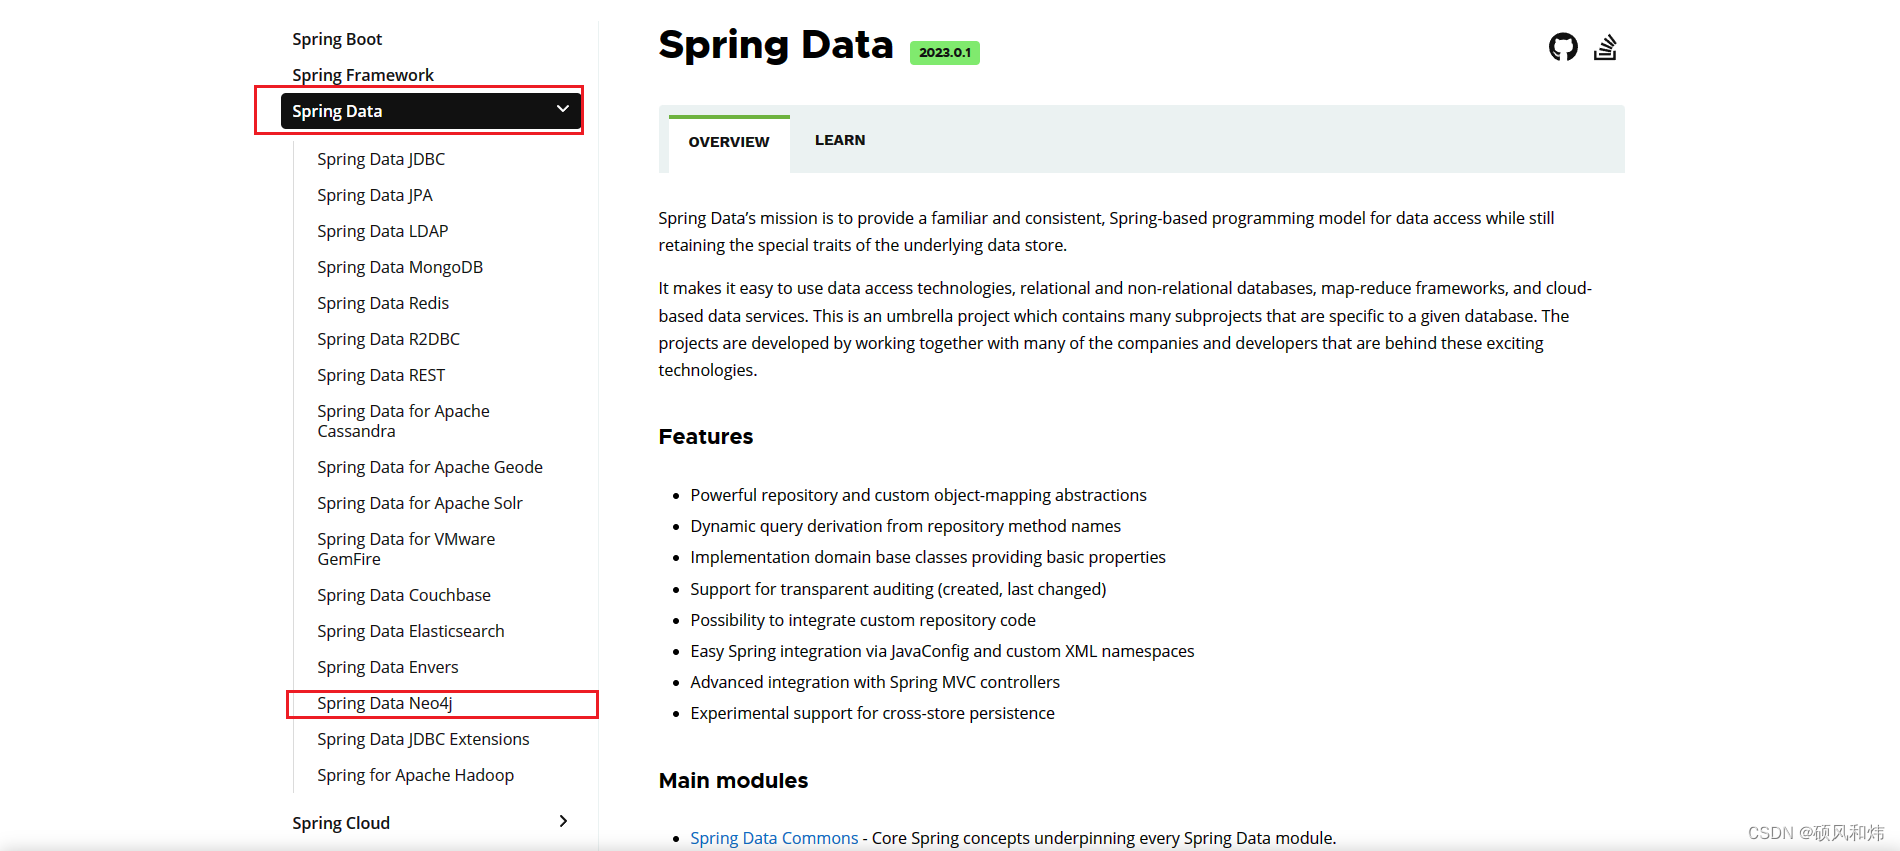Open Spring Data for Apache Cassandra
Screen dimensions: 1900x851
pos(404,421)
